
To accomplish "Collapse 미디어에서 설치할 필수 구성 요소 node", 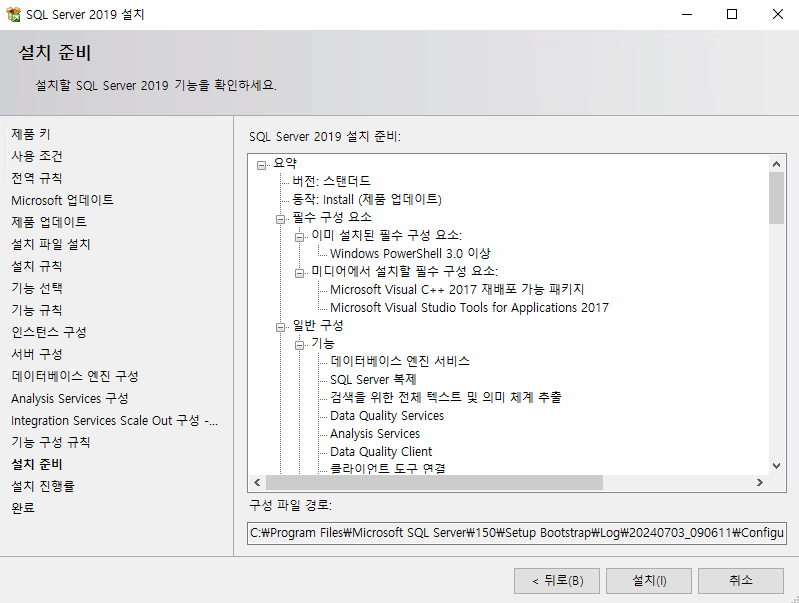I will pos(299,273).
